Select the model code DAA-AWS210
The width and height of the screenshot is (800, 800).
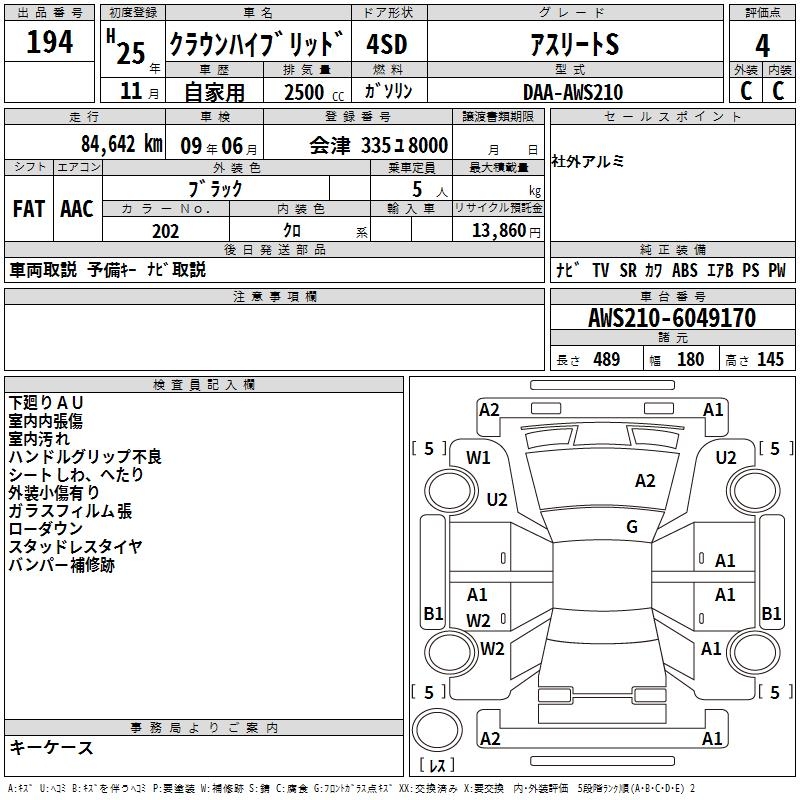coord(573,92)
